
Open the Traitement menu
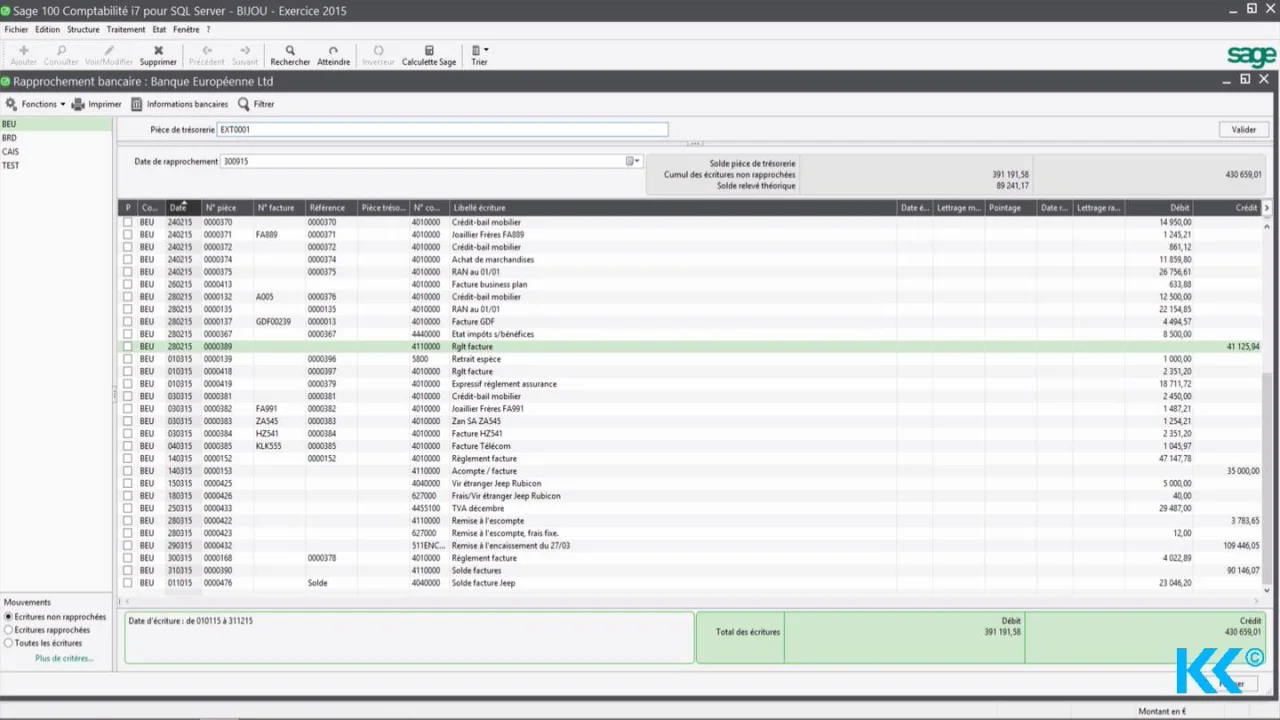[126, 30]
